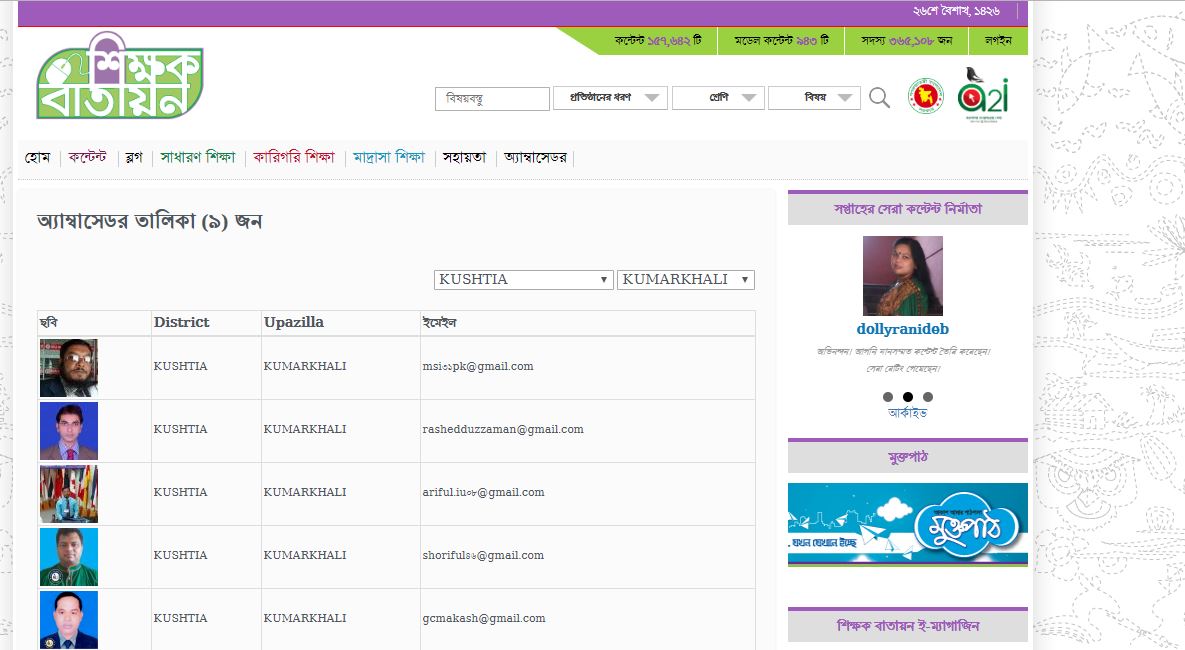Select the third carousel dot
This screenshot has height=650, width=1185.
928,397
